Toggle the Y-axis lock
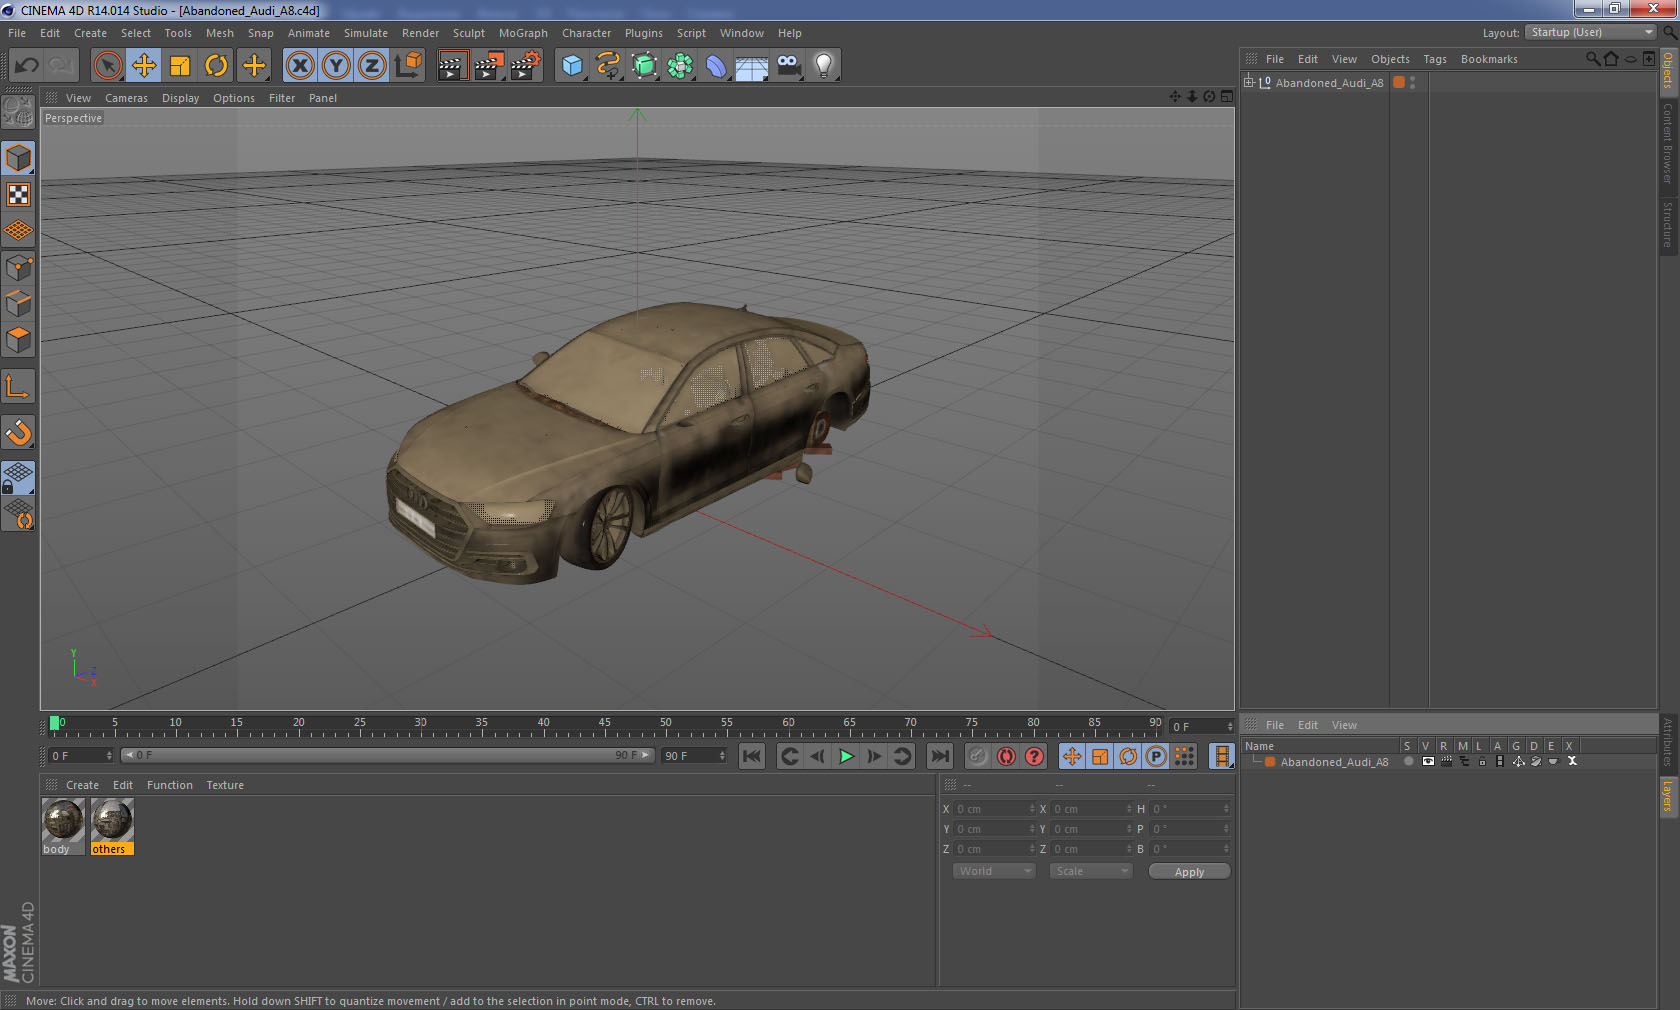The width and height of the screenshot is (1680, 1010). pyautogui.click(x=336, y=66)
